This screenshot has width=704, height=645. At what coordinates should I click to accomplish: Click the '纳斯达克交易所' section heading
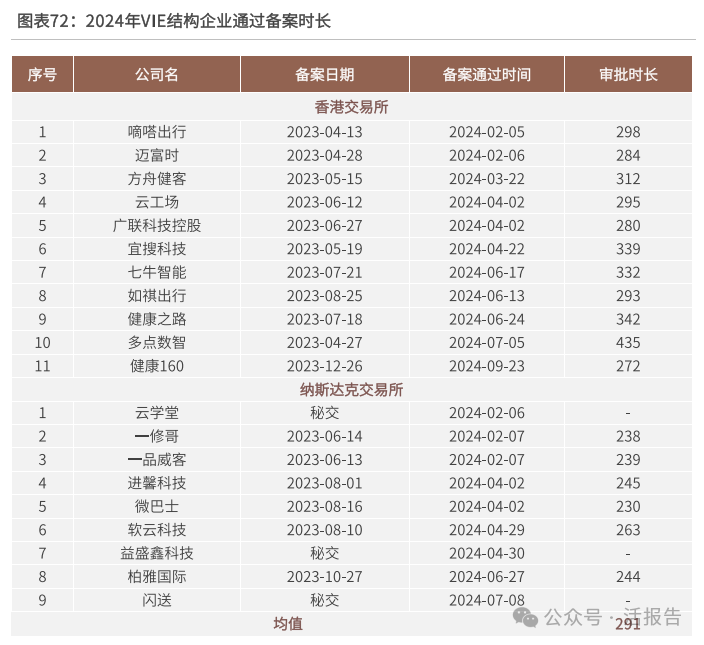[x=352, y=390]
